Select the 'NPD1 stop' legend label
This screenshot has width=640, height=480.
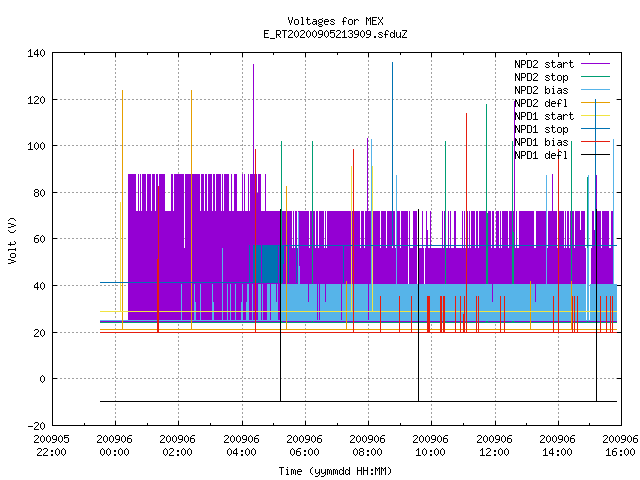[541, 129]
